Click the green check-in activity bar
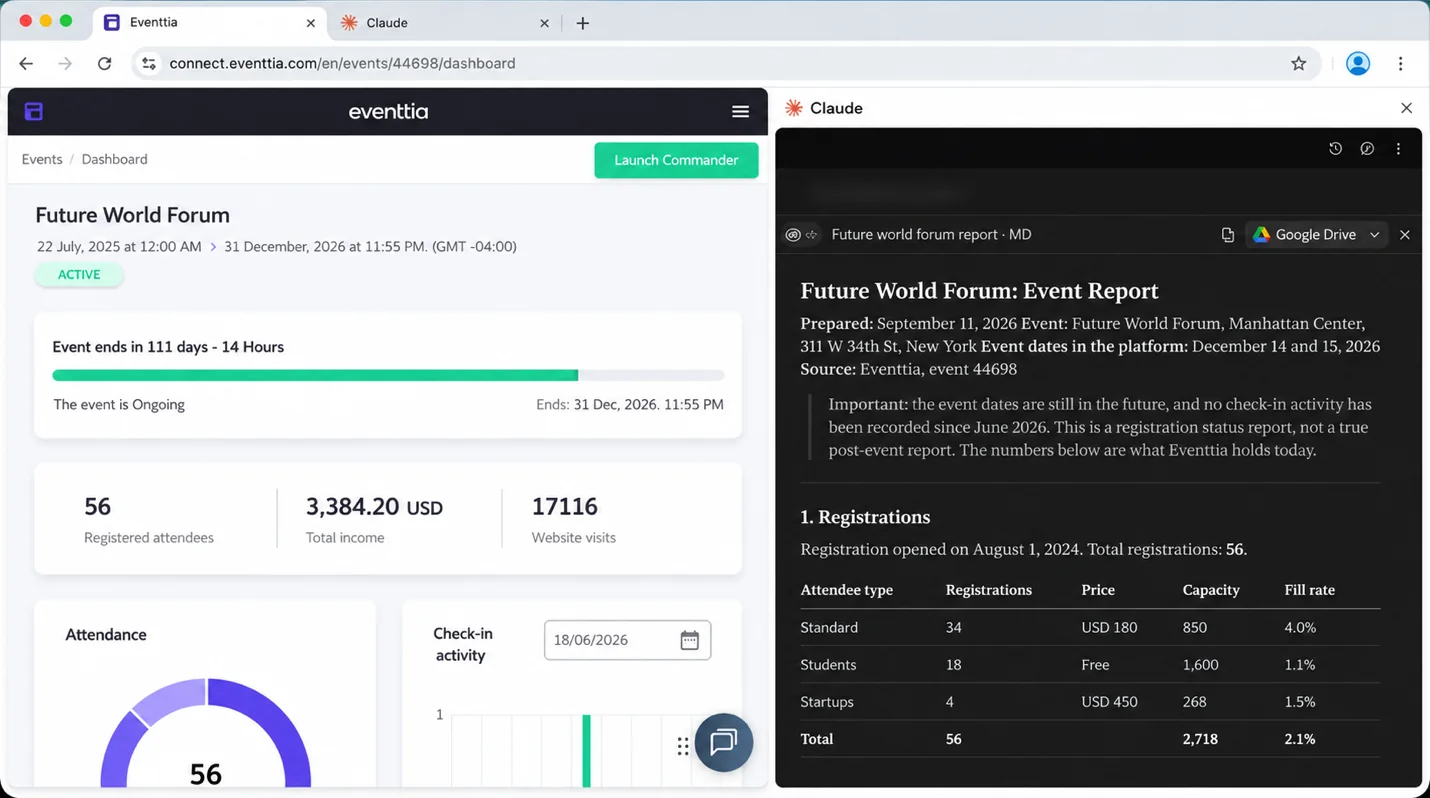The width and height of the screenshot is (1430, 798). click(x=586, y=750)
